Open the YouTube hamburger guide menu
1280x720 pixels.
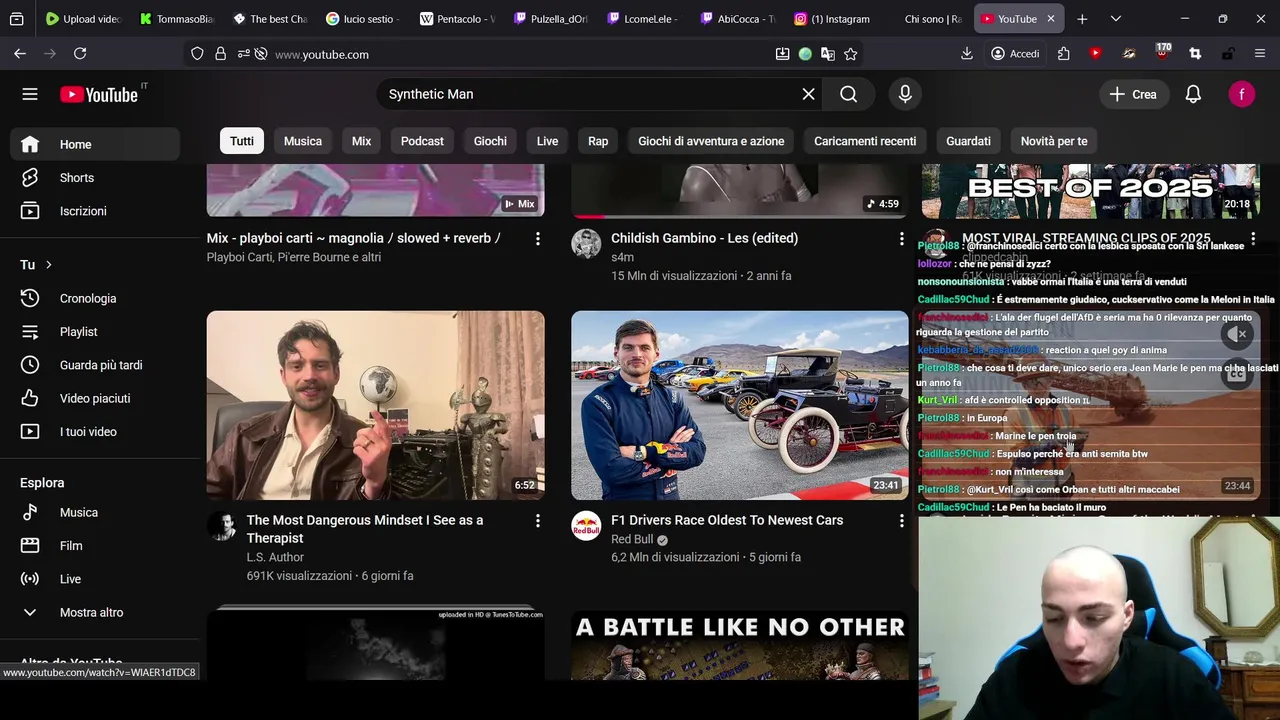point(30,94)
